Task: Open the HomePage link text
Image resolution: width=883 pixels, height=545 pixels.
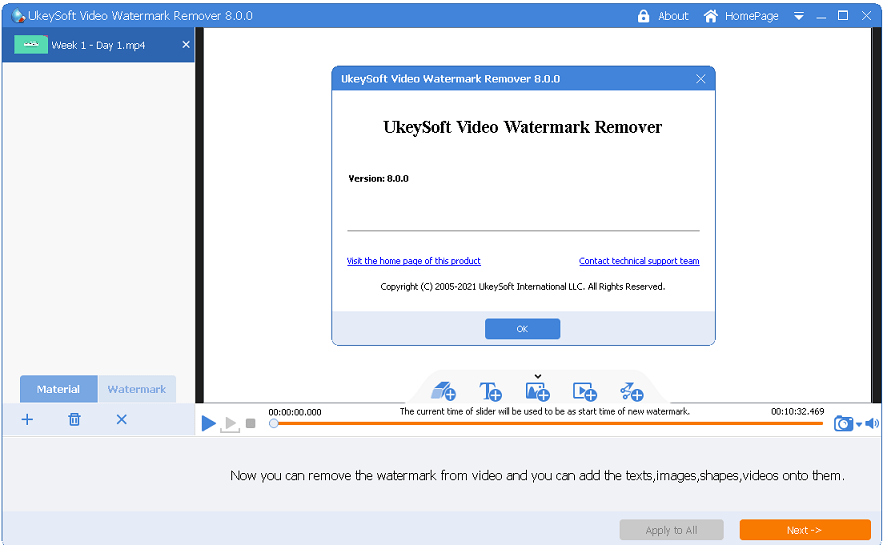Action: pos(751,16)
